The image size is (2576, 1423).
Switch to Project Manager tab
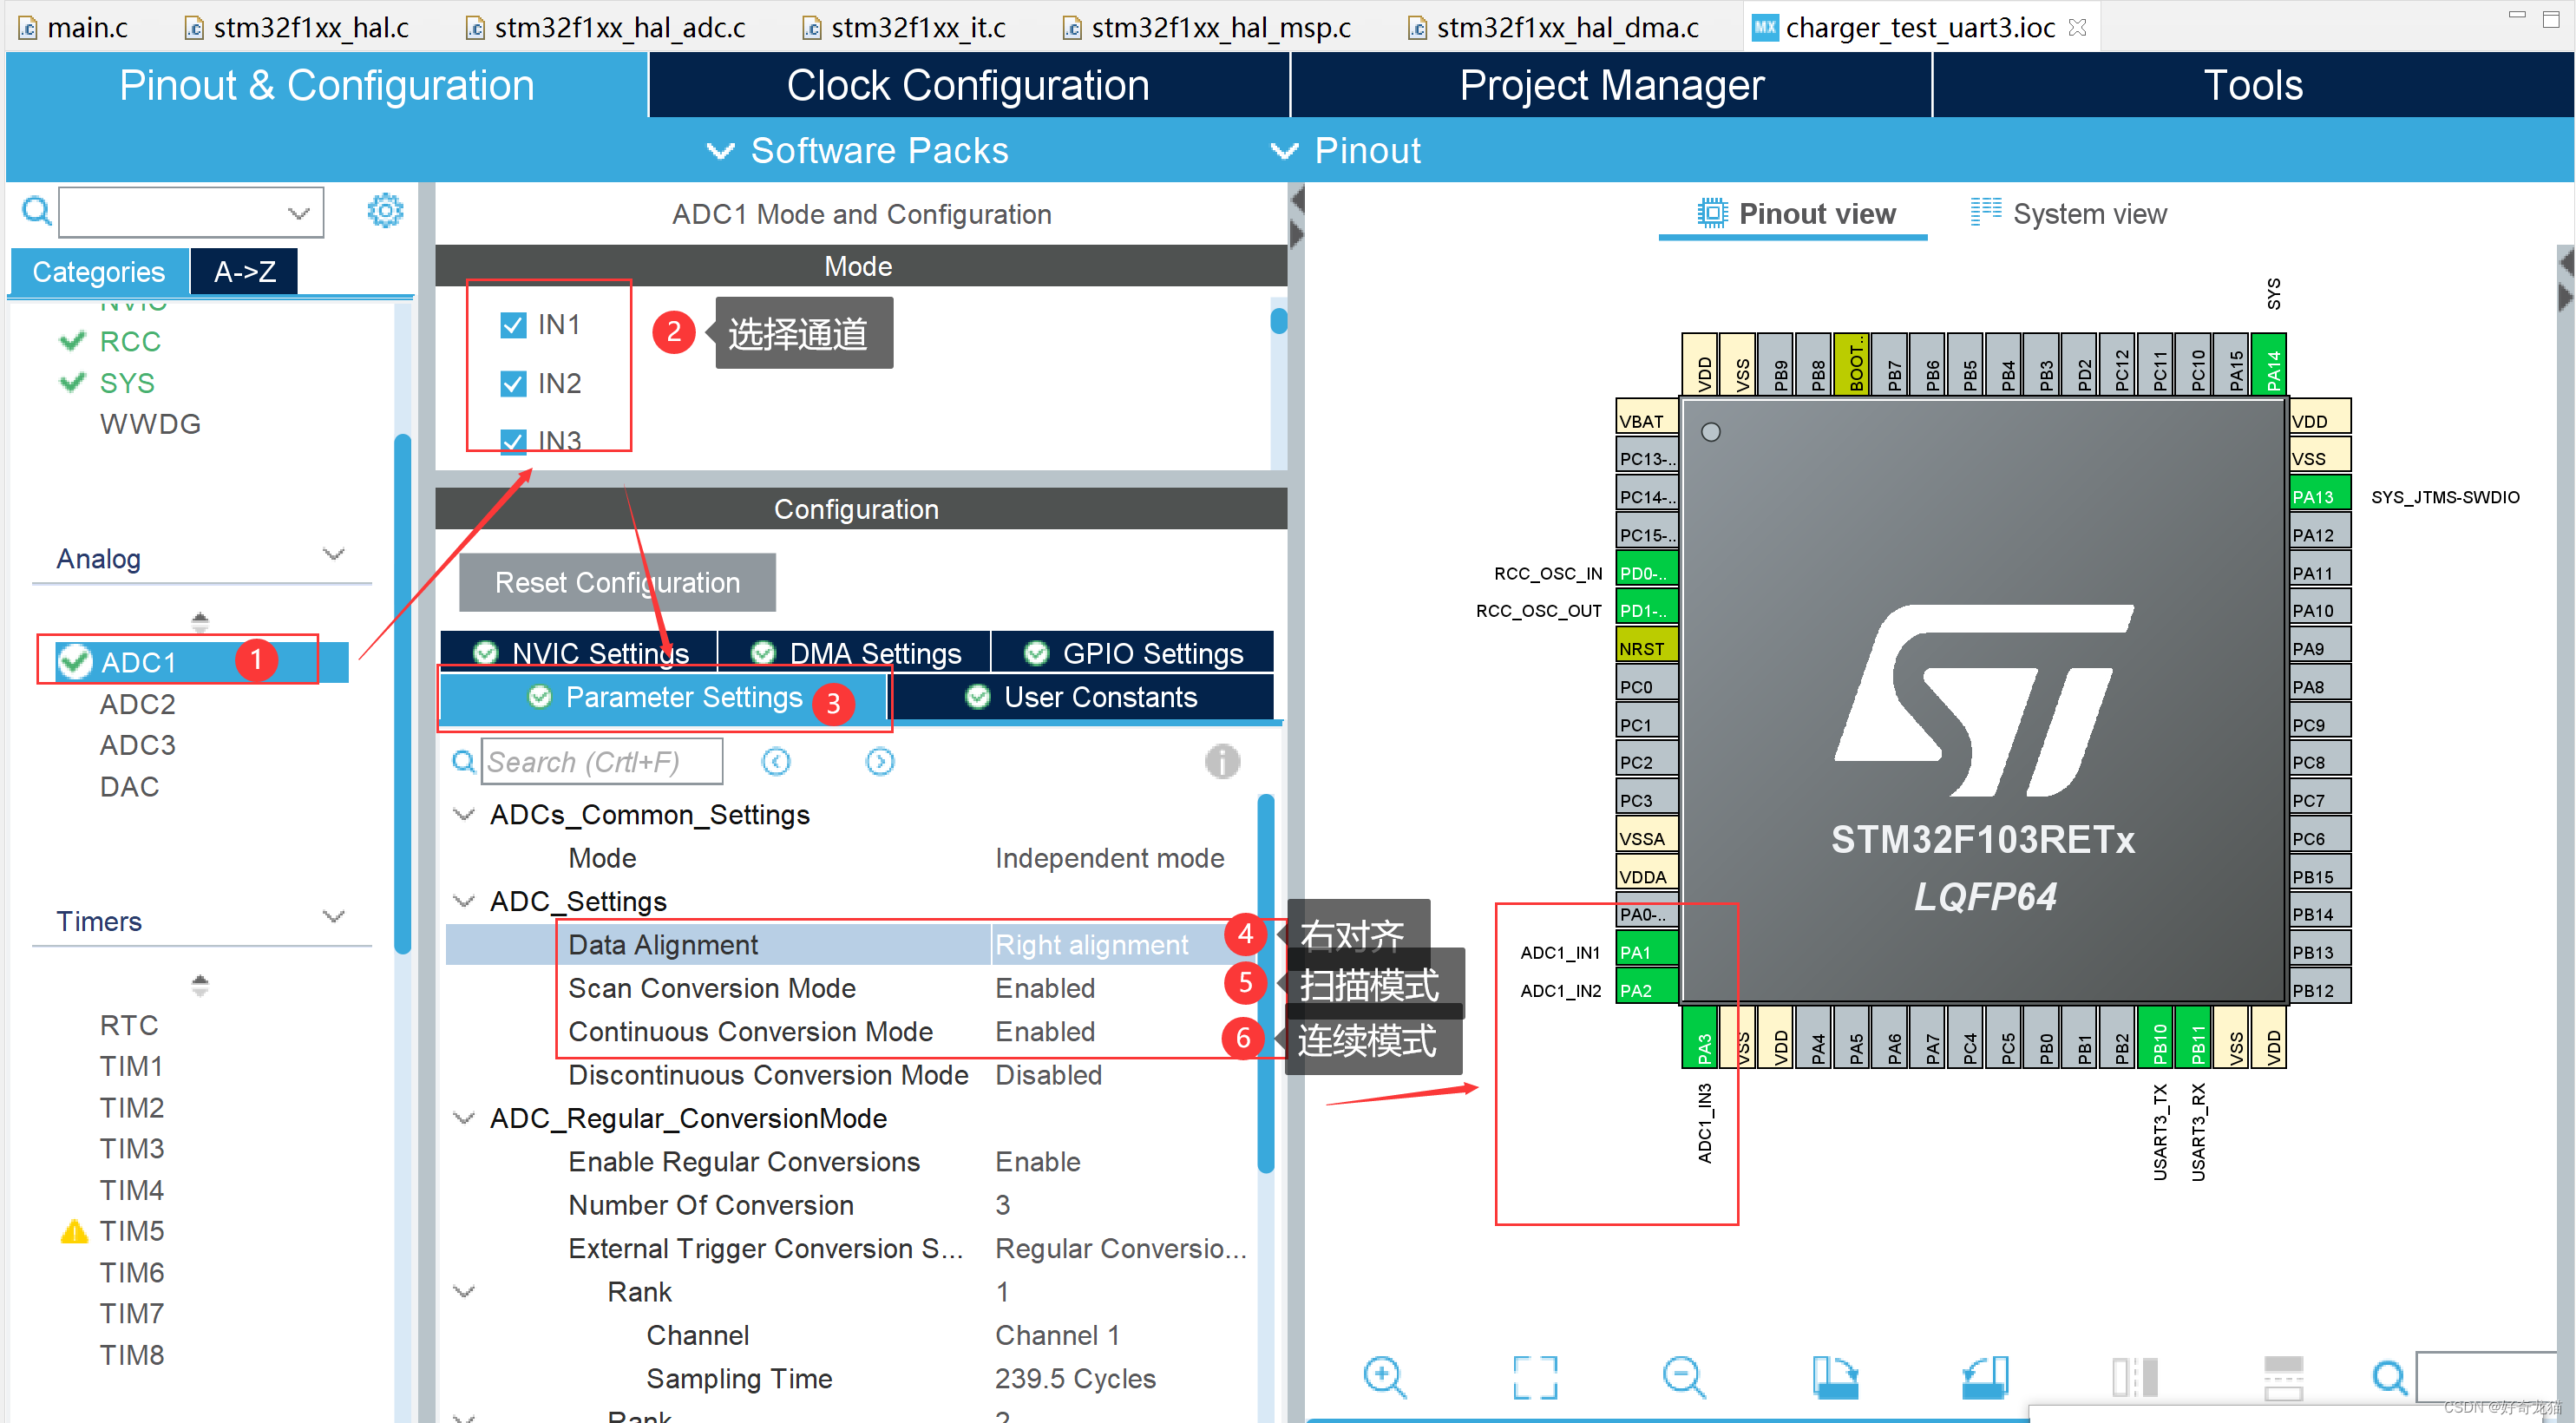click(x=1611, y=85)
